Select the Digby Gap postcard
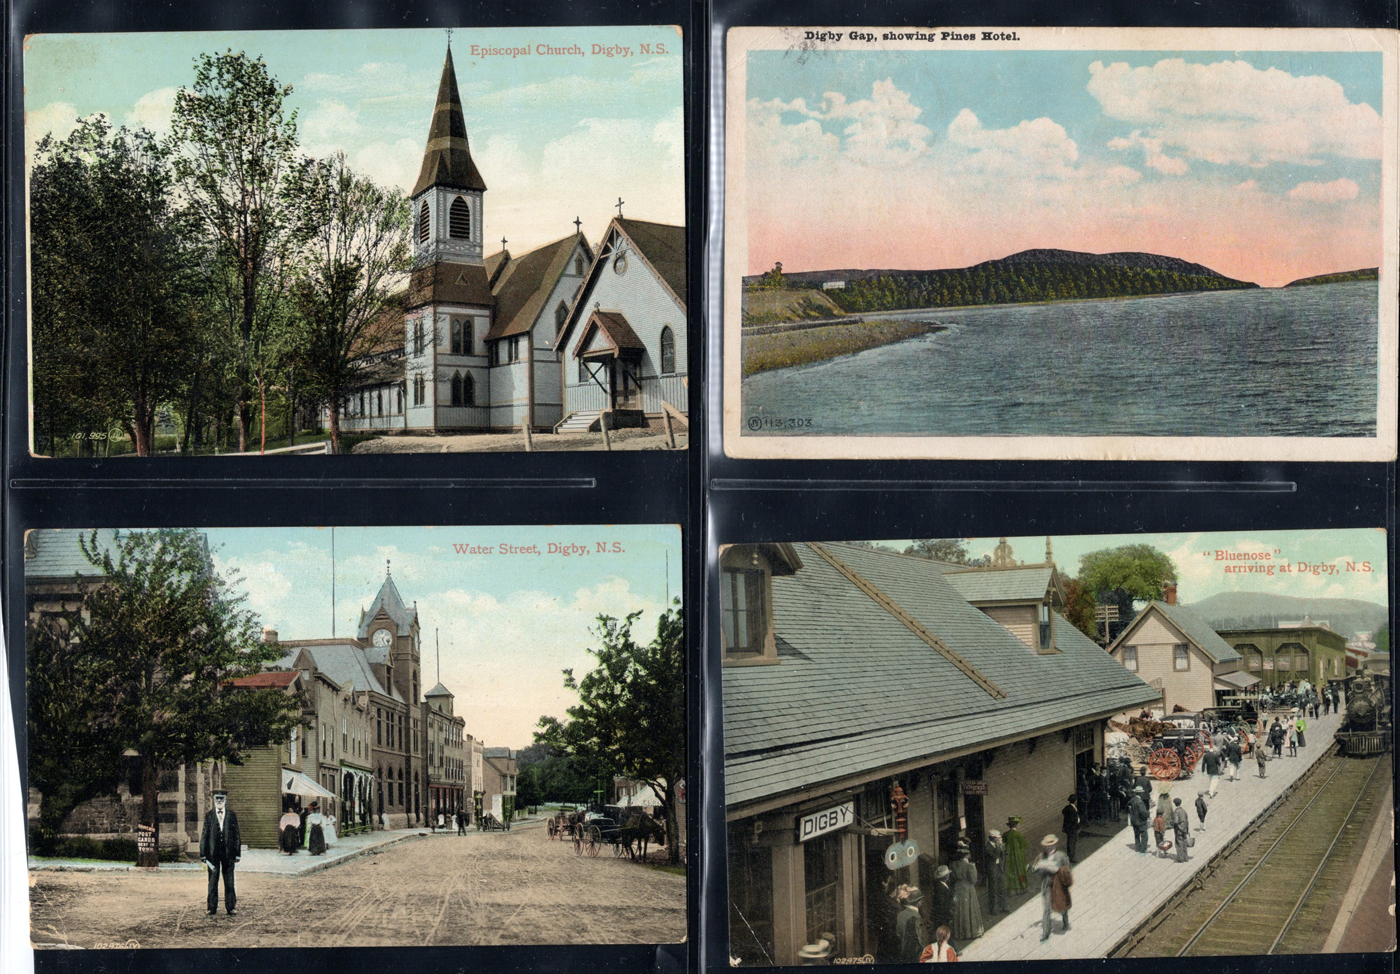This screenshot has width=1400, height=974. (1060, 240)
